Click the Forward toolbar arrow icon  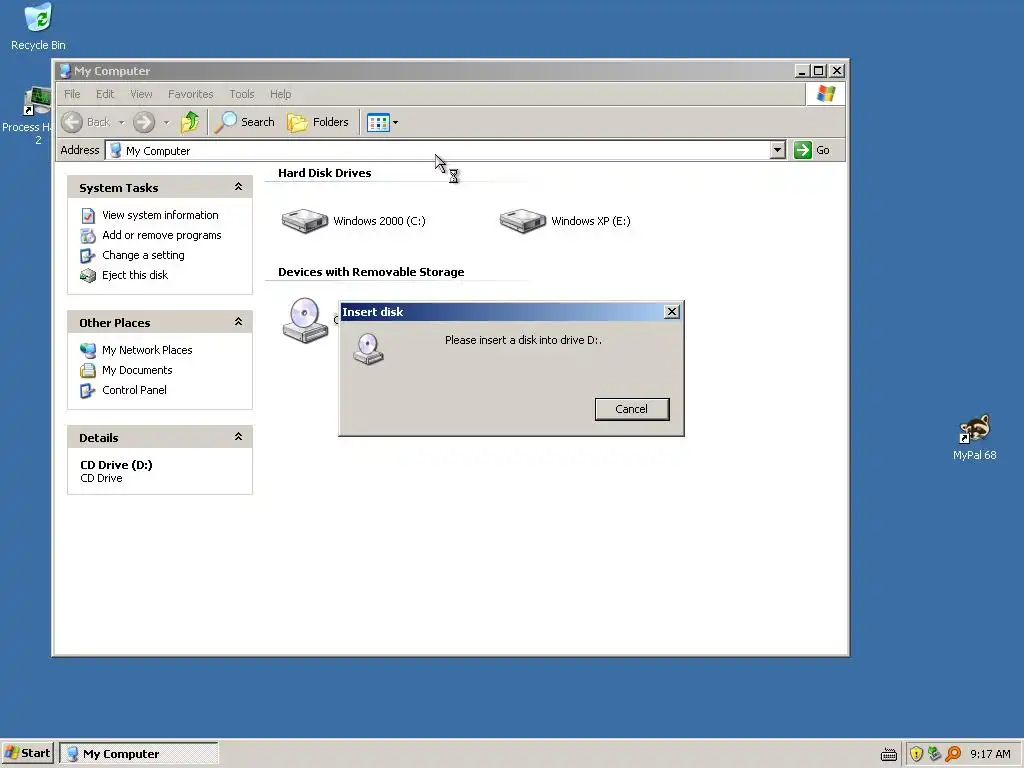(144, 122)
